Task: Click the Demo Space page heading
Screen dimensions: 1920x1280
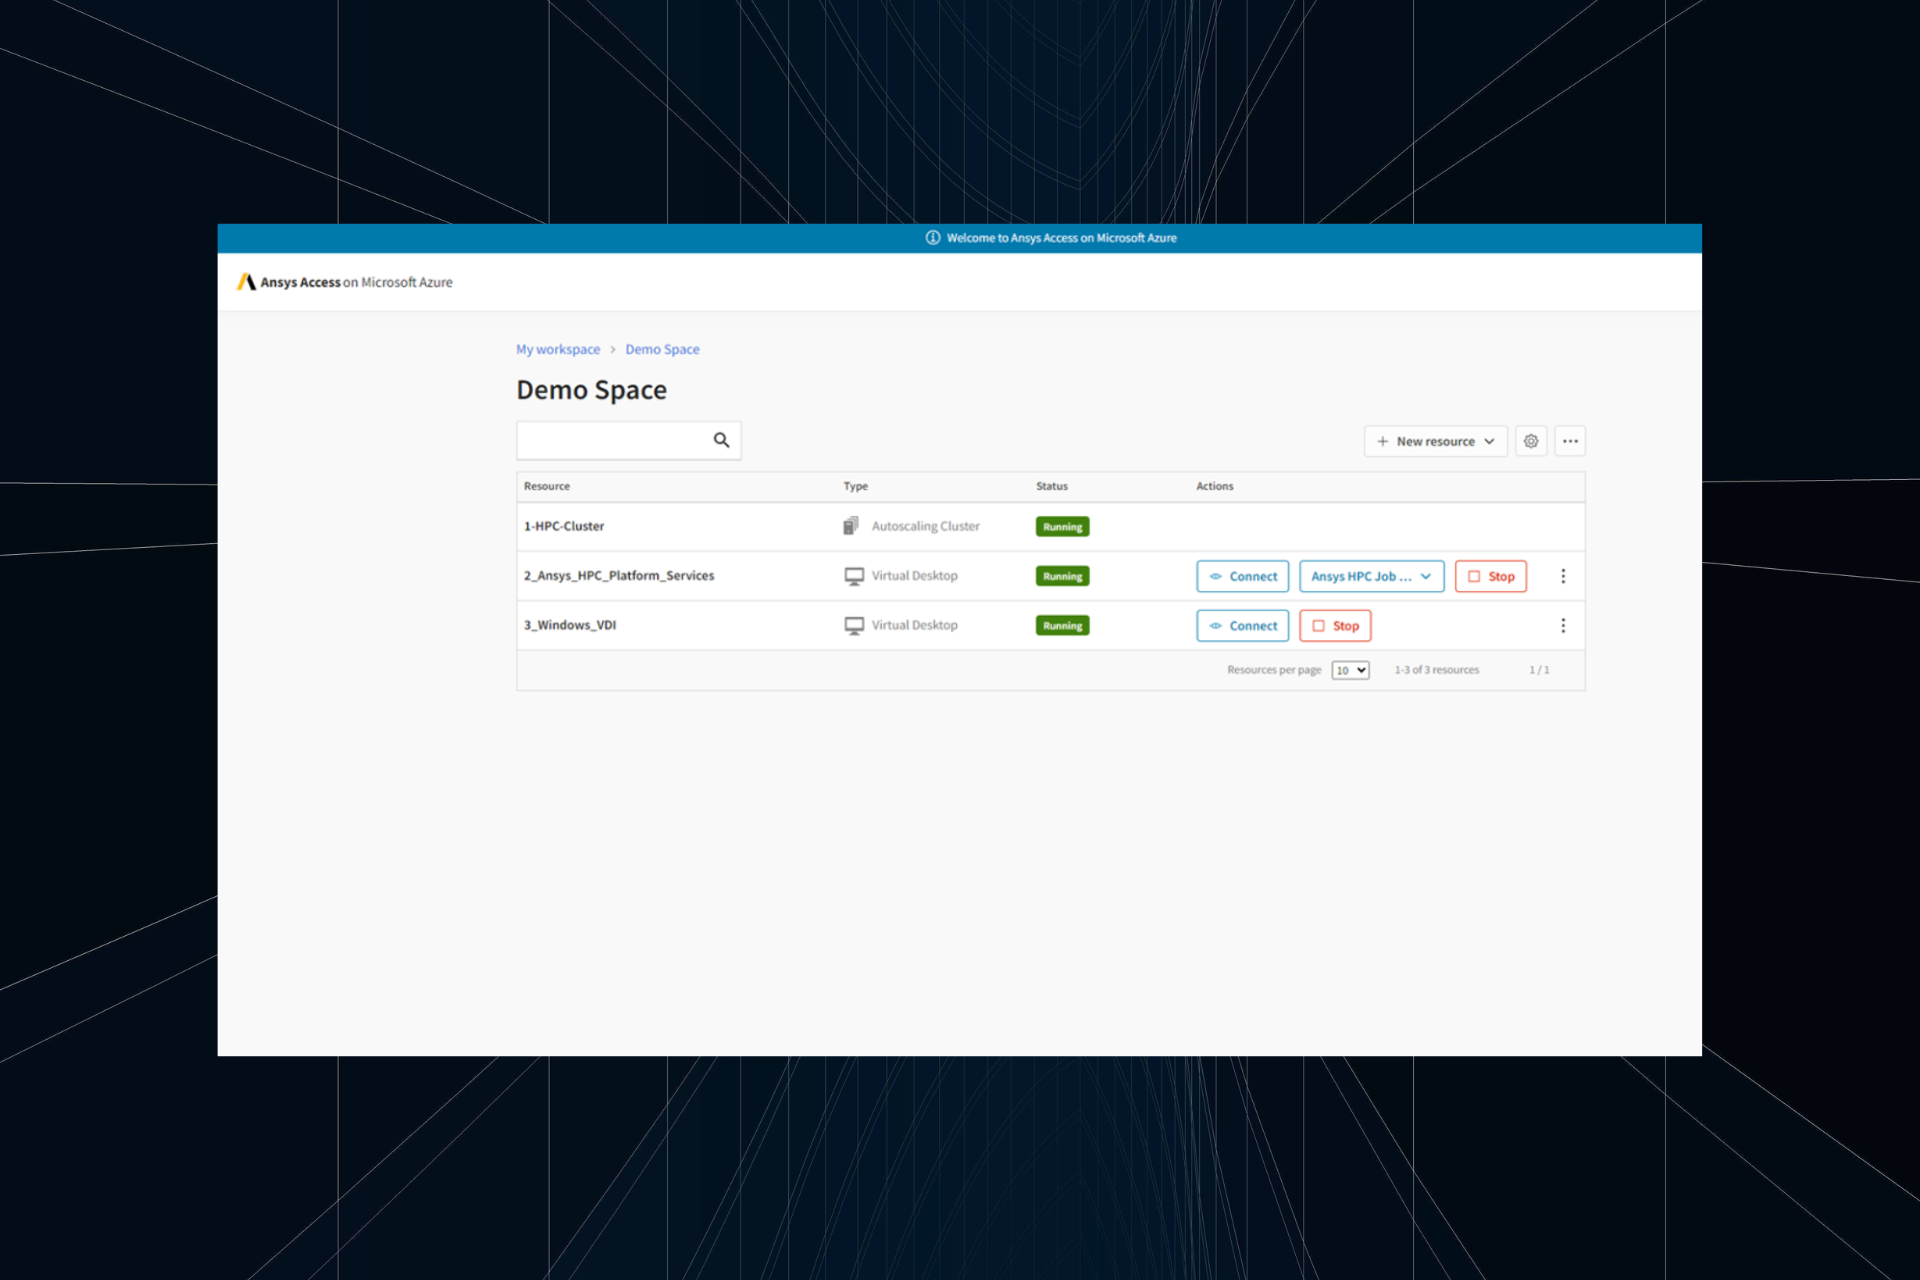Action: 591,390
